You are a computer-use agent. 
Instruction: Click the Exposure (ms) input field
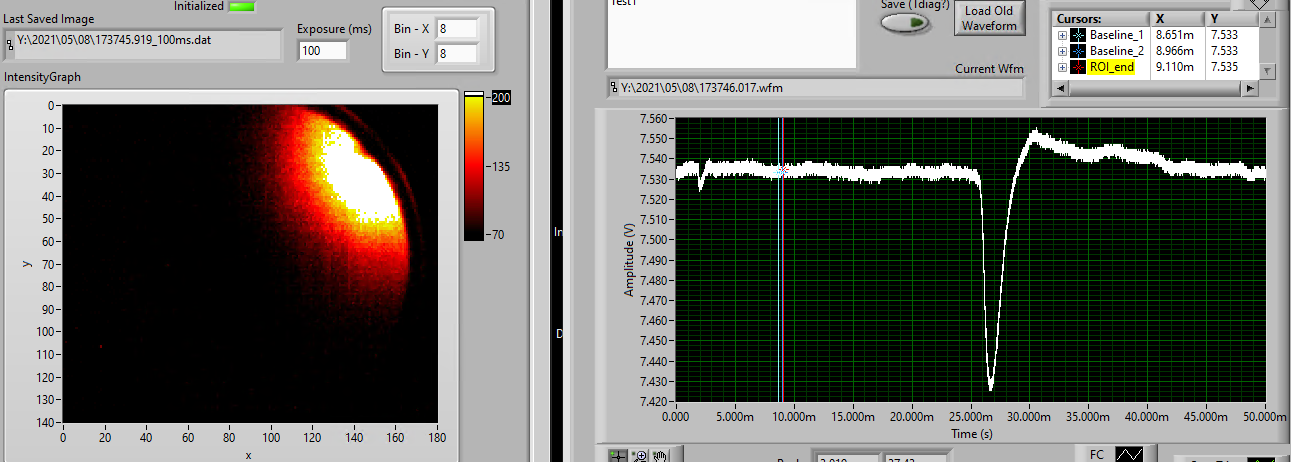pos(322,50)
